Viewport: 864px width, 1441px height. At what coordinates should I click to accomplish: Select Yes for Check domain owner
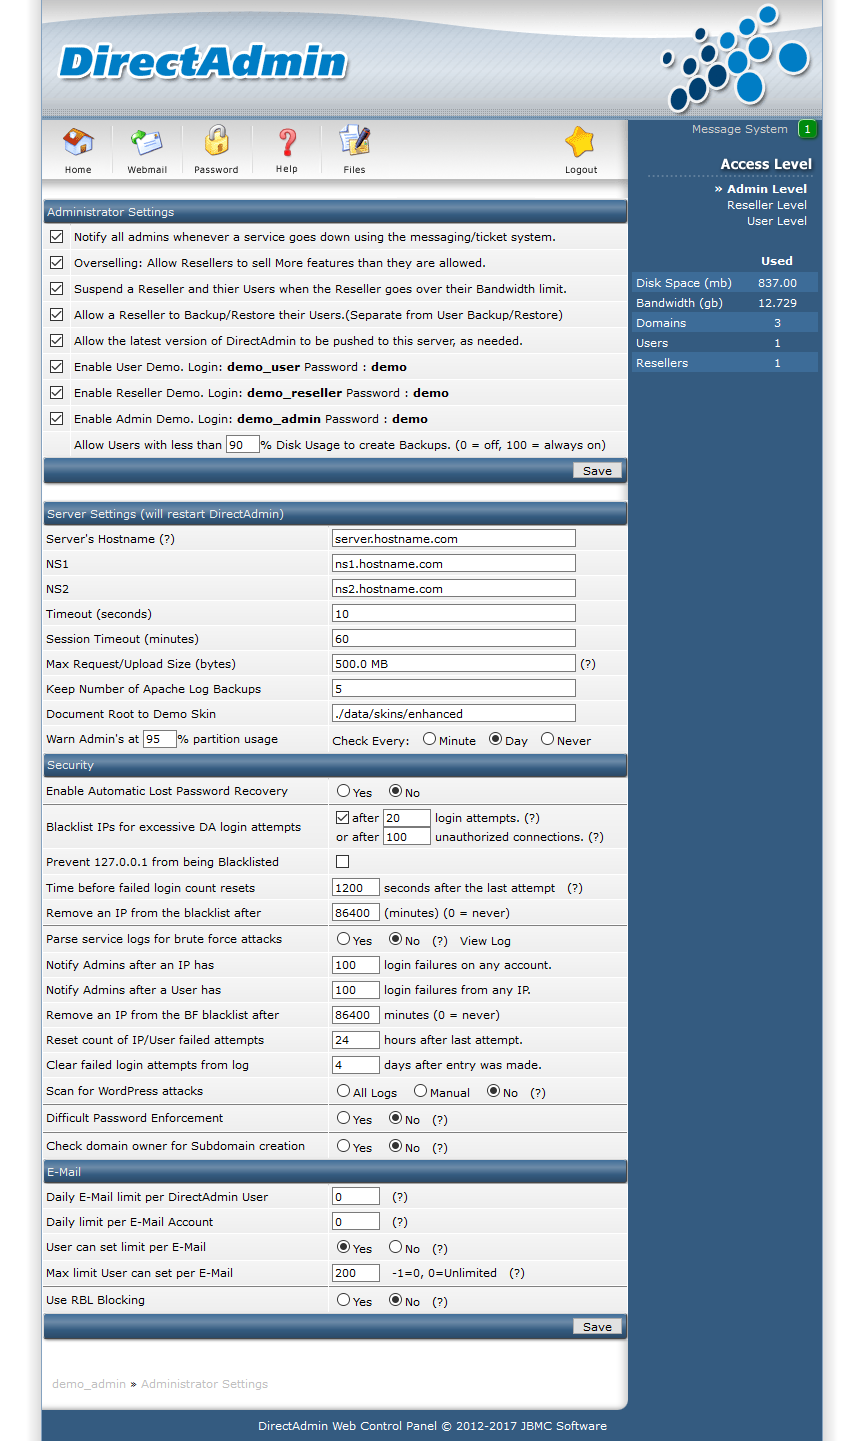(343, 1146)
